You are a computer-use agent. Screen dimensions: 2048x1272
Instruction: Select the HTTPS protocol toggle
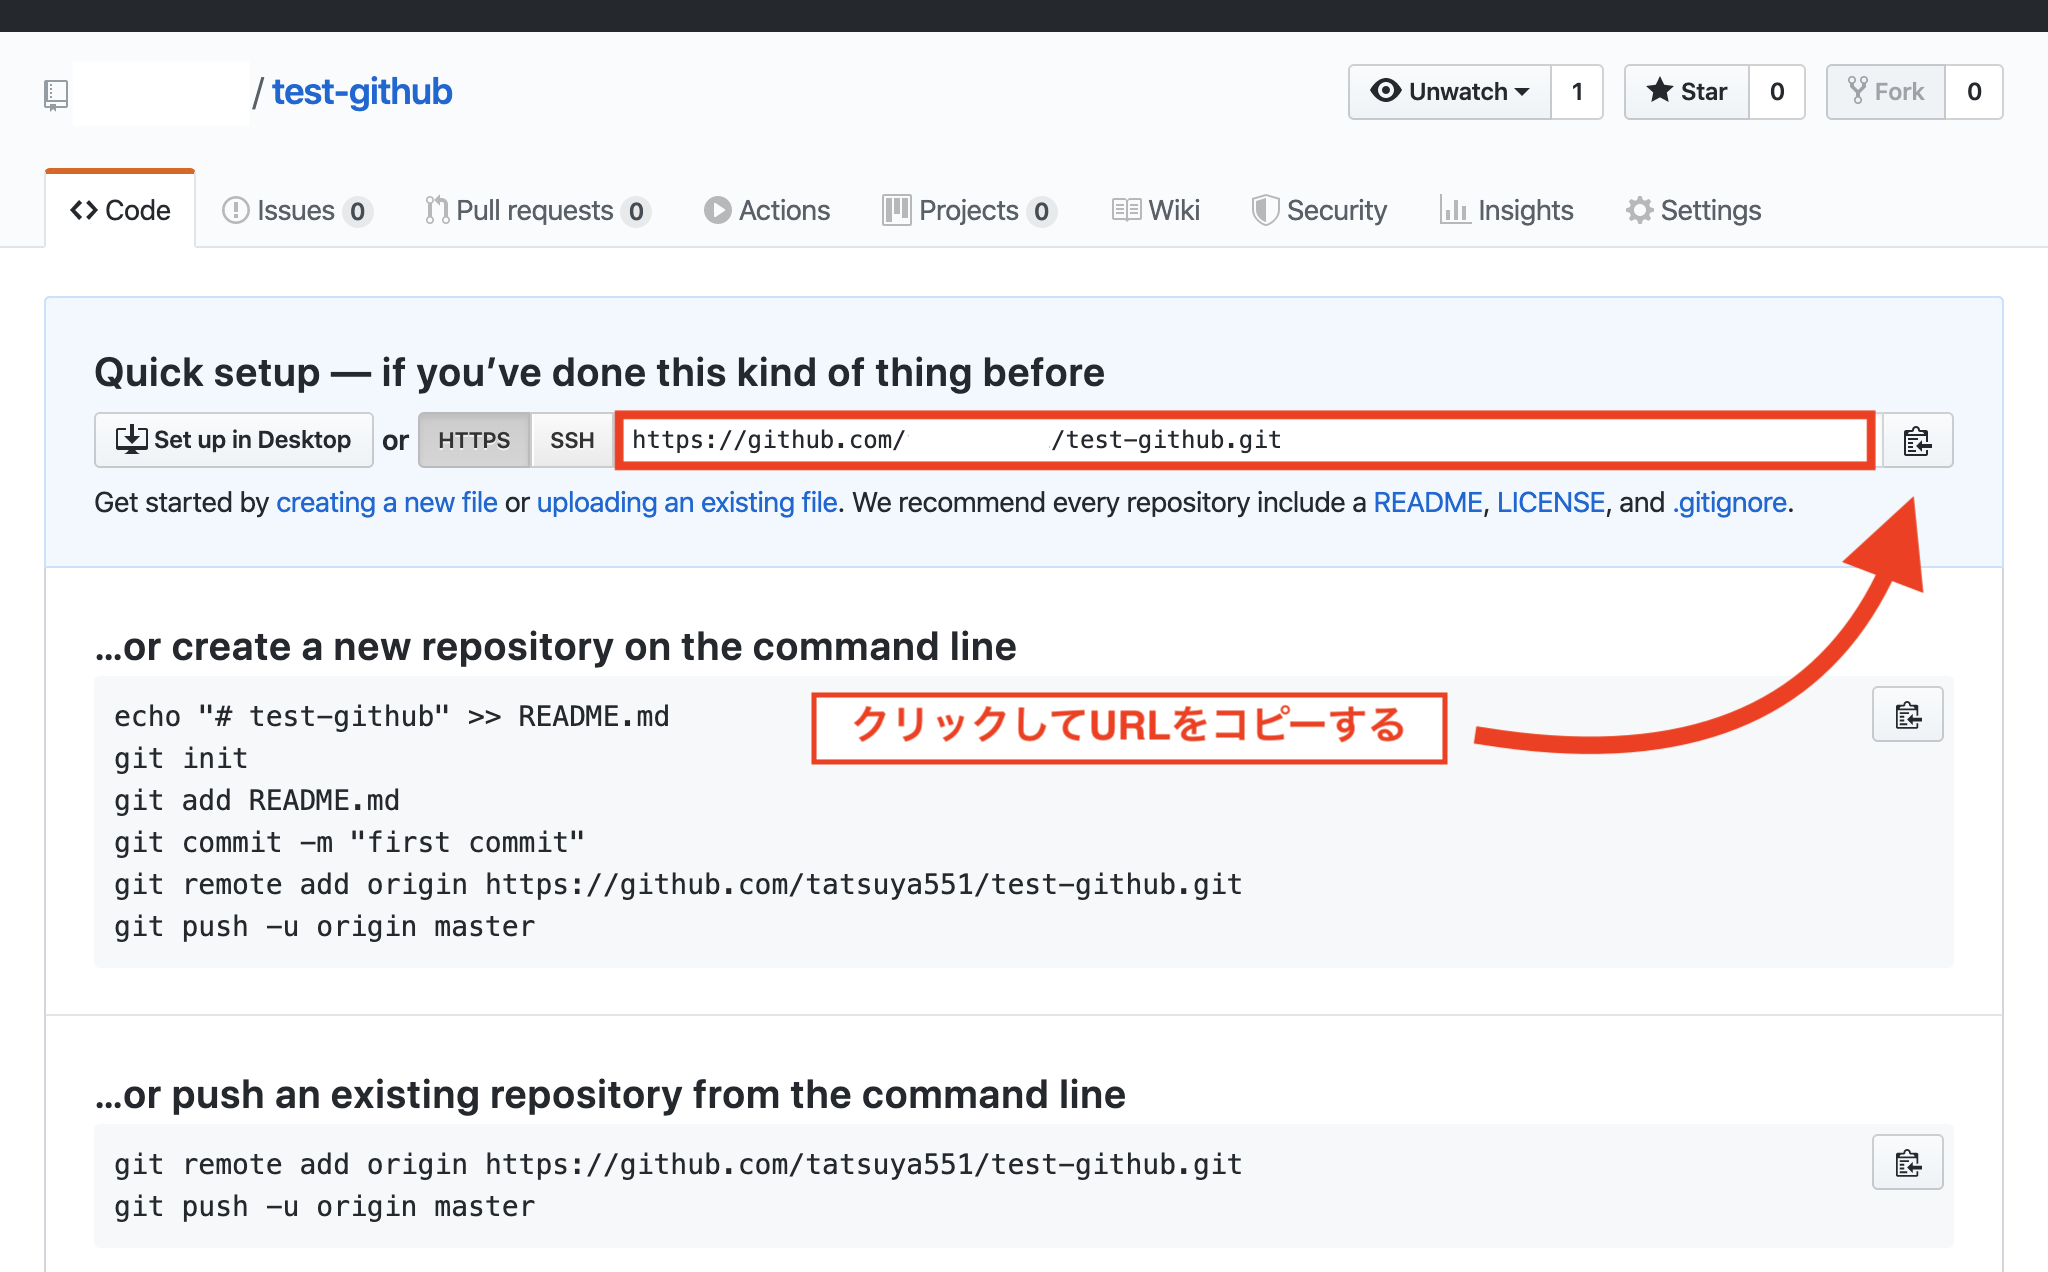point(473,440)
